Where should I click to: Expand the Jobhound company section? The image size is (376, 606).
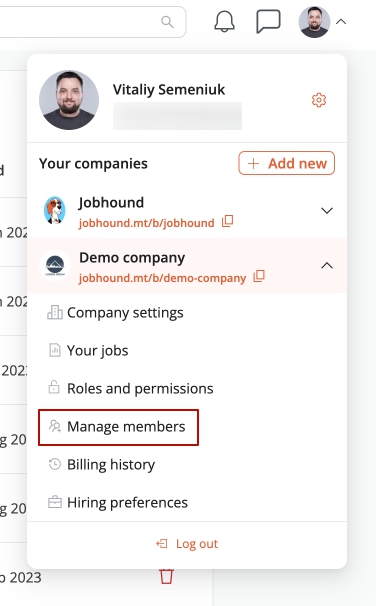pos(327,210)
